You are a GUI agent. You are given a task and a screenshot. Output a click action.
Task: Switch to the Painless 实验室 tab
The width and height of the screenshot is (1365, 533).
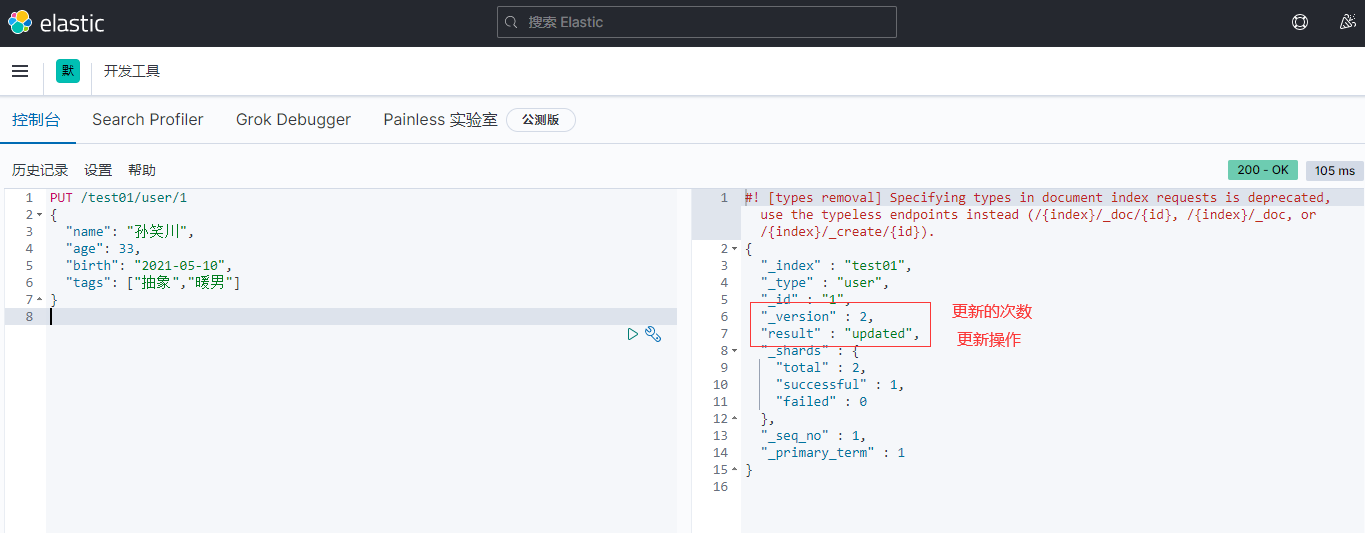coord(440,120)
